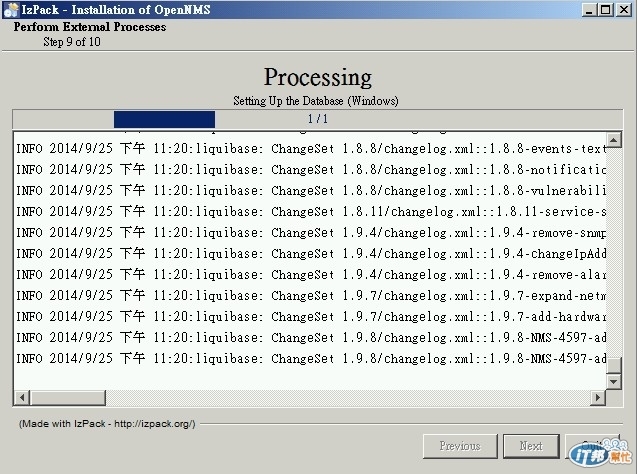Click the log vertical scrollbar up arrow
637x474 pixels.
(613, 140)
